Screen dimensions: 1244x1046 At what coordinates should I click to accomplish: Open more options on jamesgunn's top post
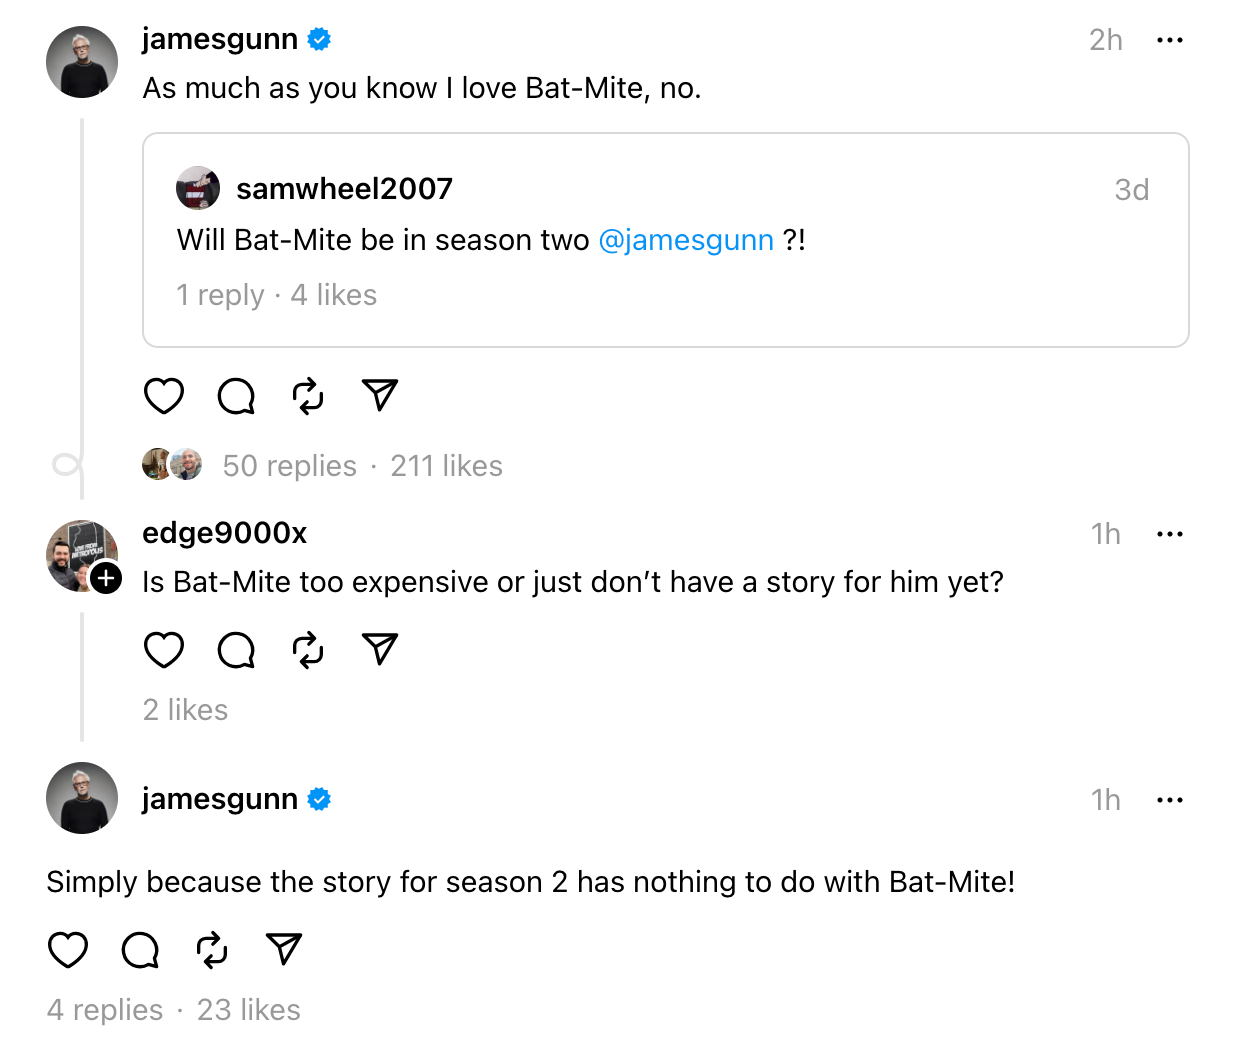[1170, 40]
